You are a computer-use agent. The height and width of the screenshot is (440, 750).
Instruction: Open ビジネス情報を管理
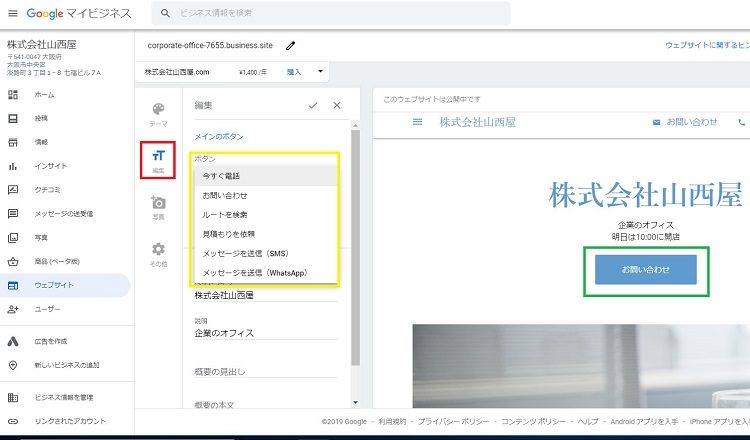64,397
